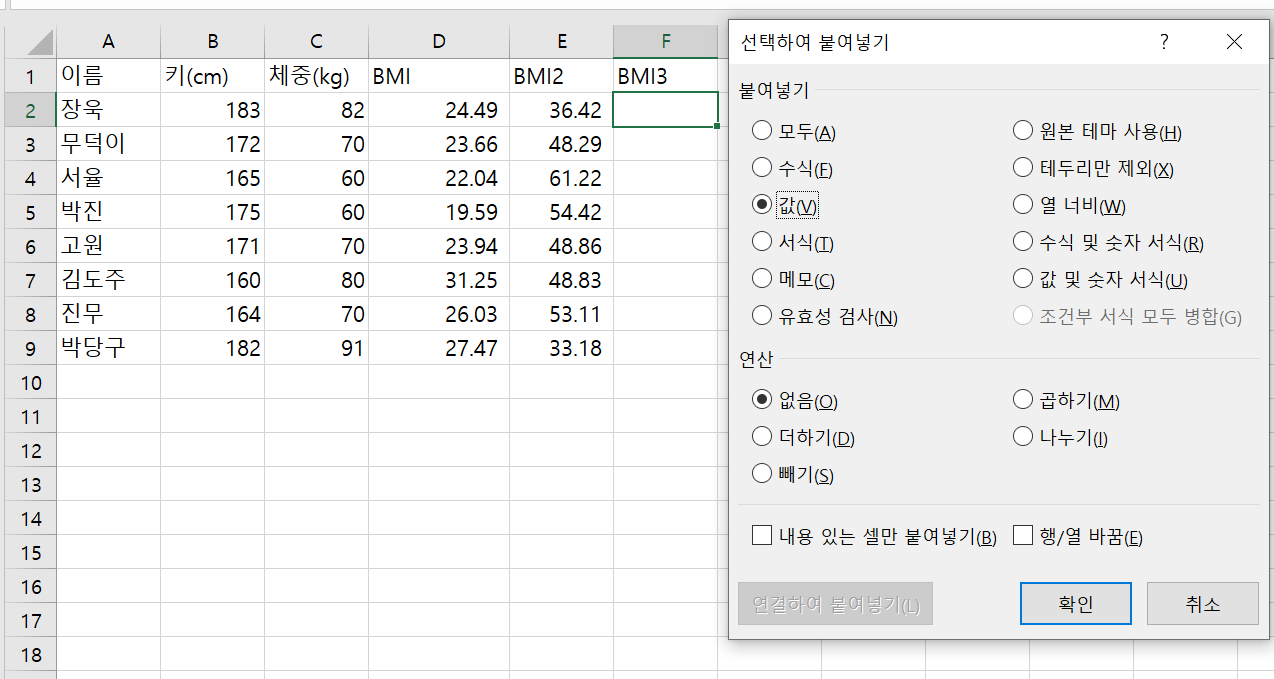Click the height cell 160
This screenshot has width=1274, height=679.
pos(212,280)
